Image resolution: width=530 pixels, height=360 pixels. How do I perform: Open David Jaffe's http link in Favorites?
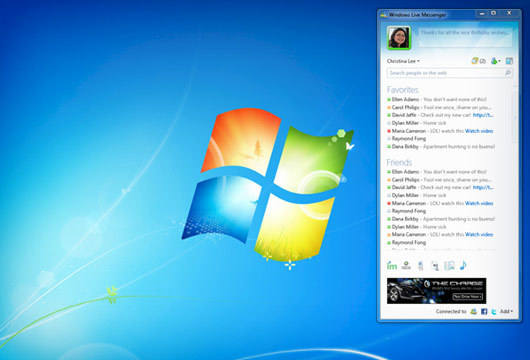(483, 115)
